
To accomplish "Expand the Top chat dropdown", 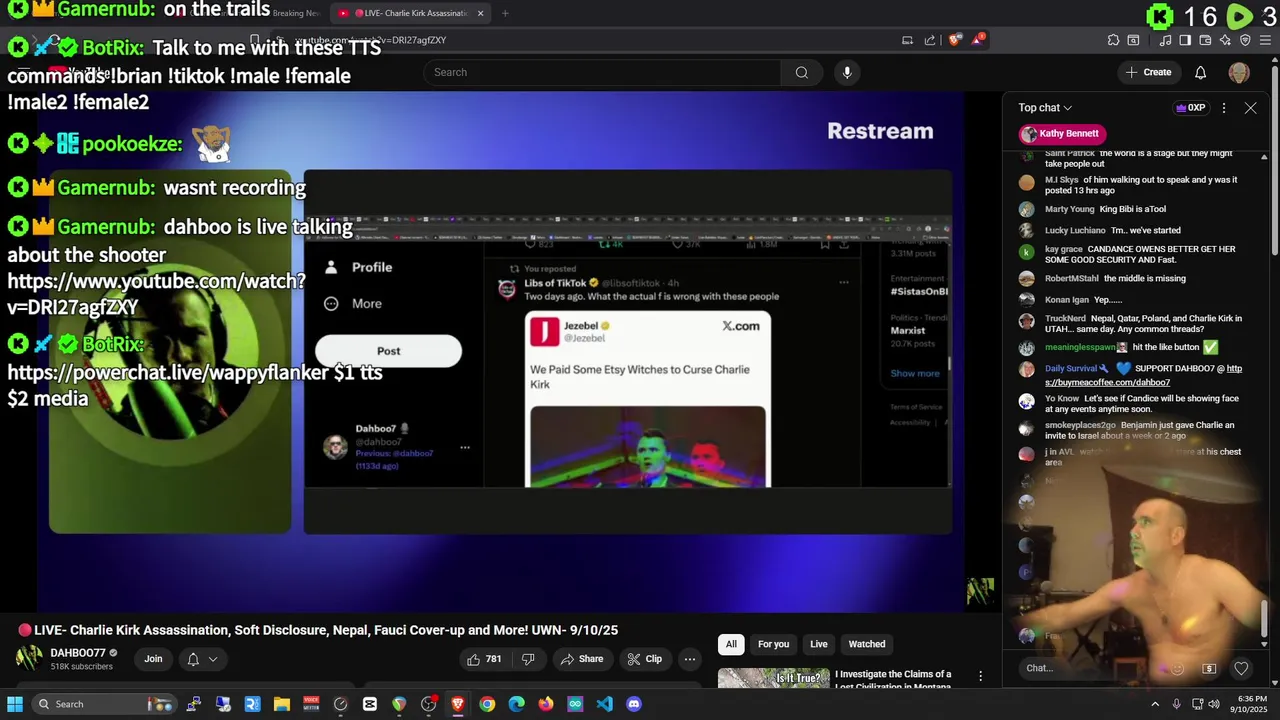I will (x=1045, y=108).
